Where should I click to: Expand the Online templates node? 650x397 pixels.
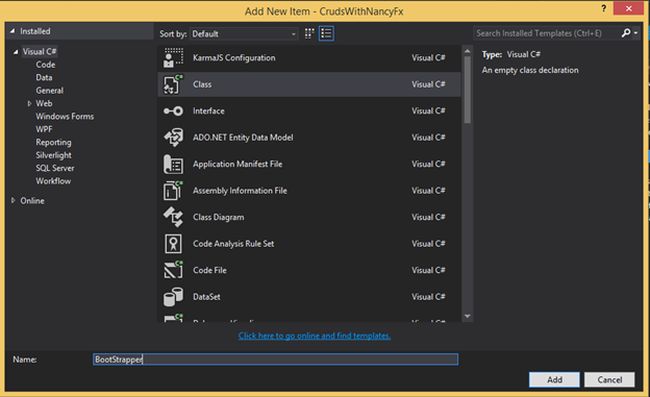13,201
